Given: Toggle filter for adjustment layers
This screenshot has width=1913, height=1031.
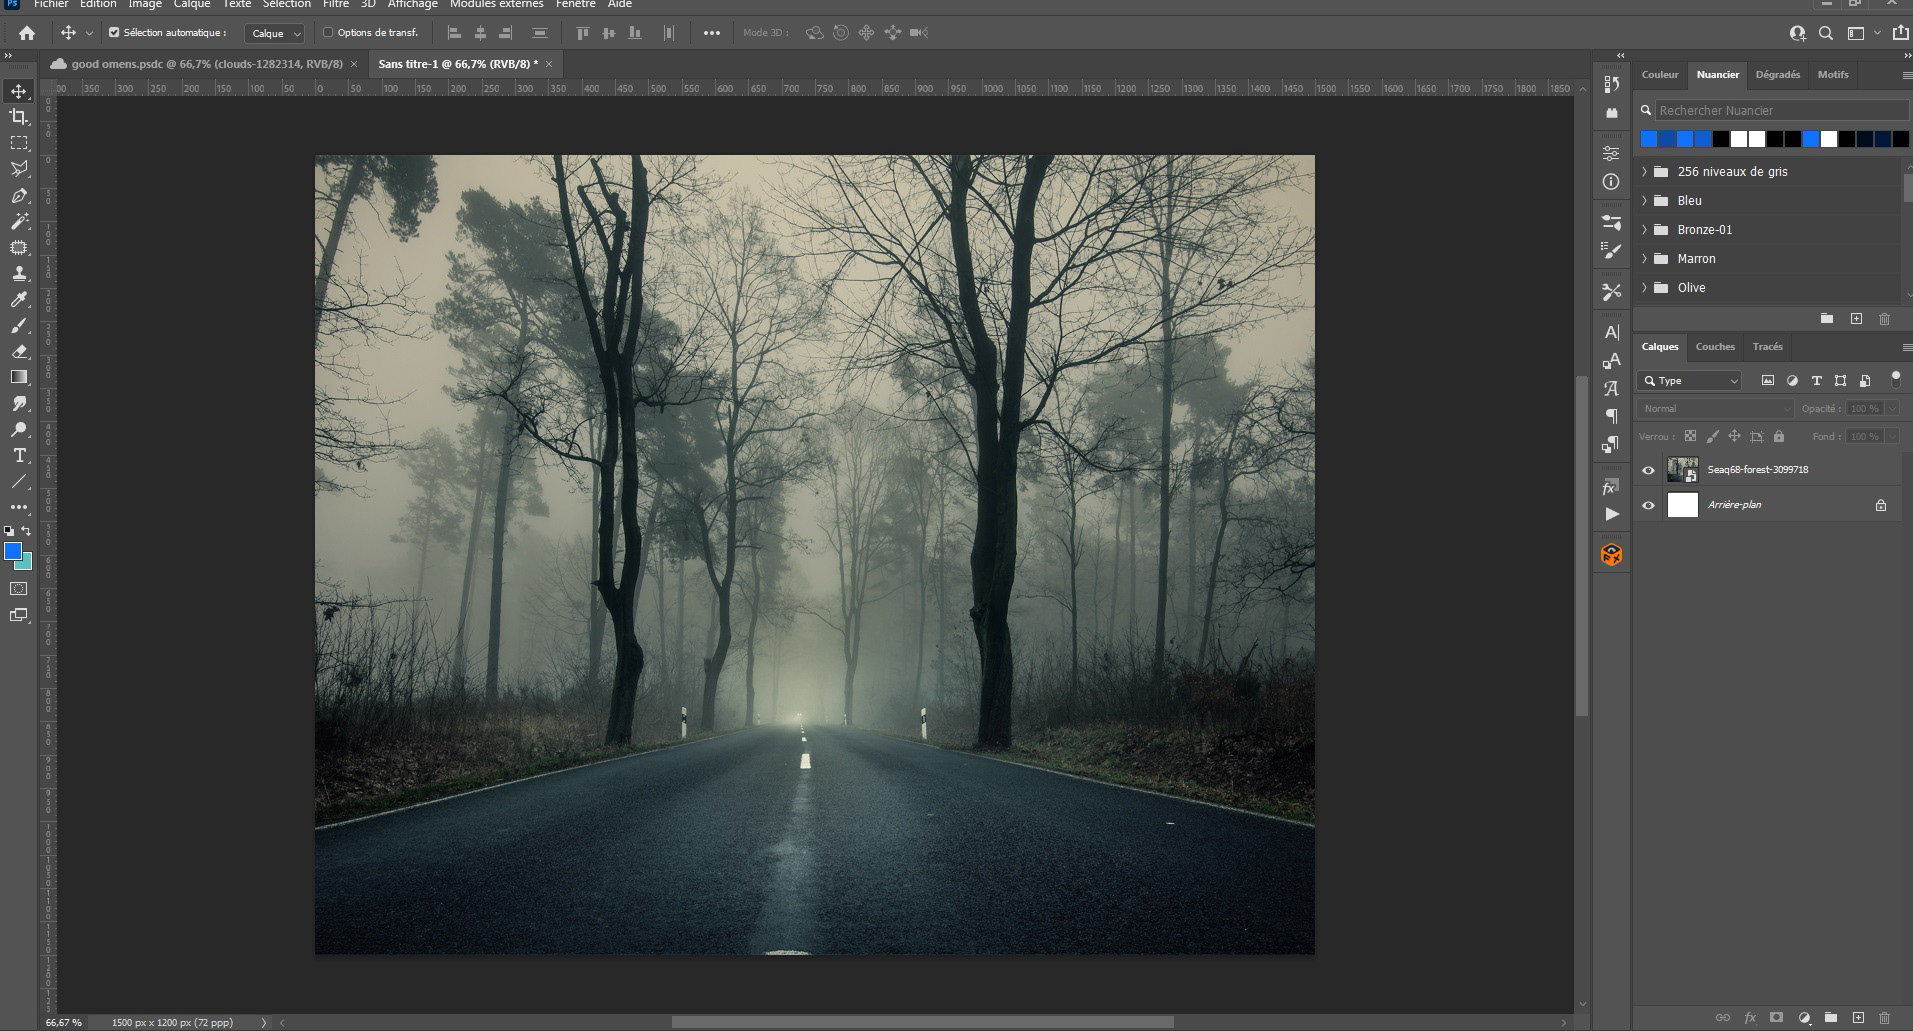Looking at the screenshot, I should [1792, 380].
